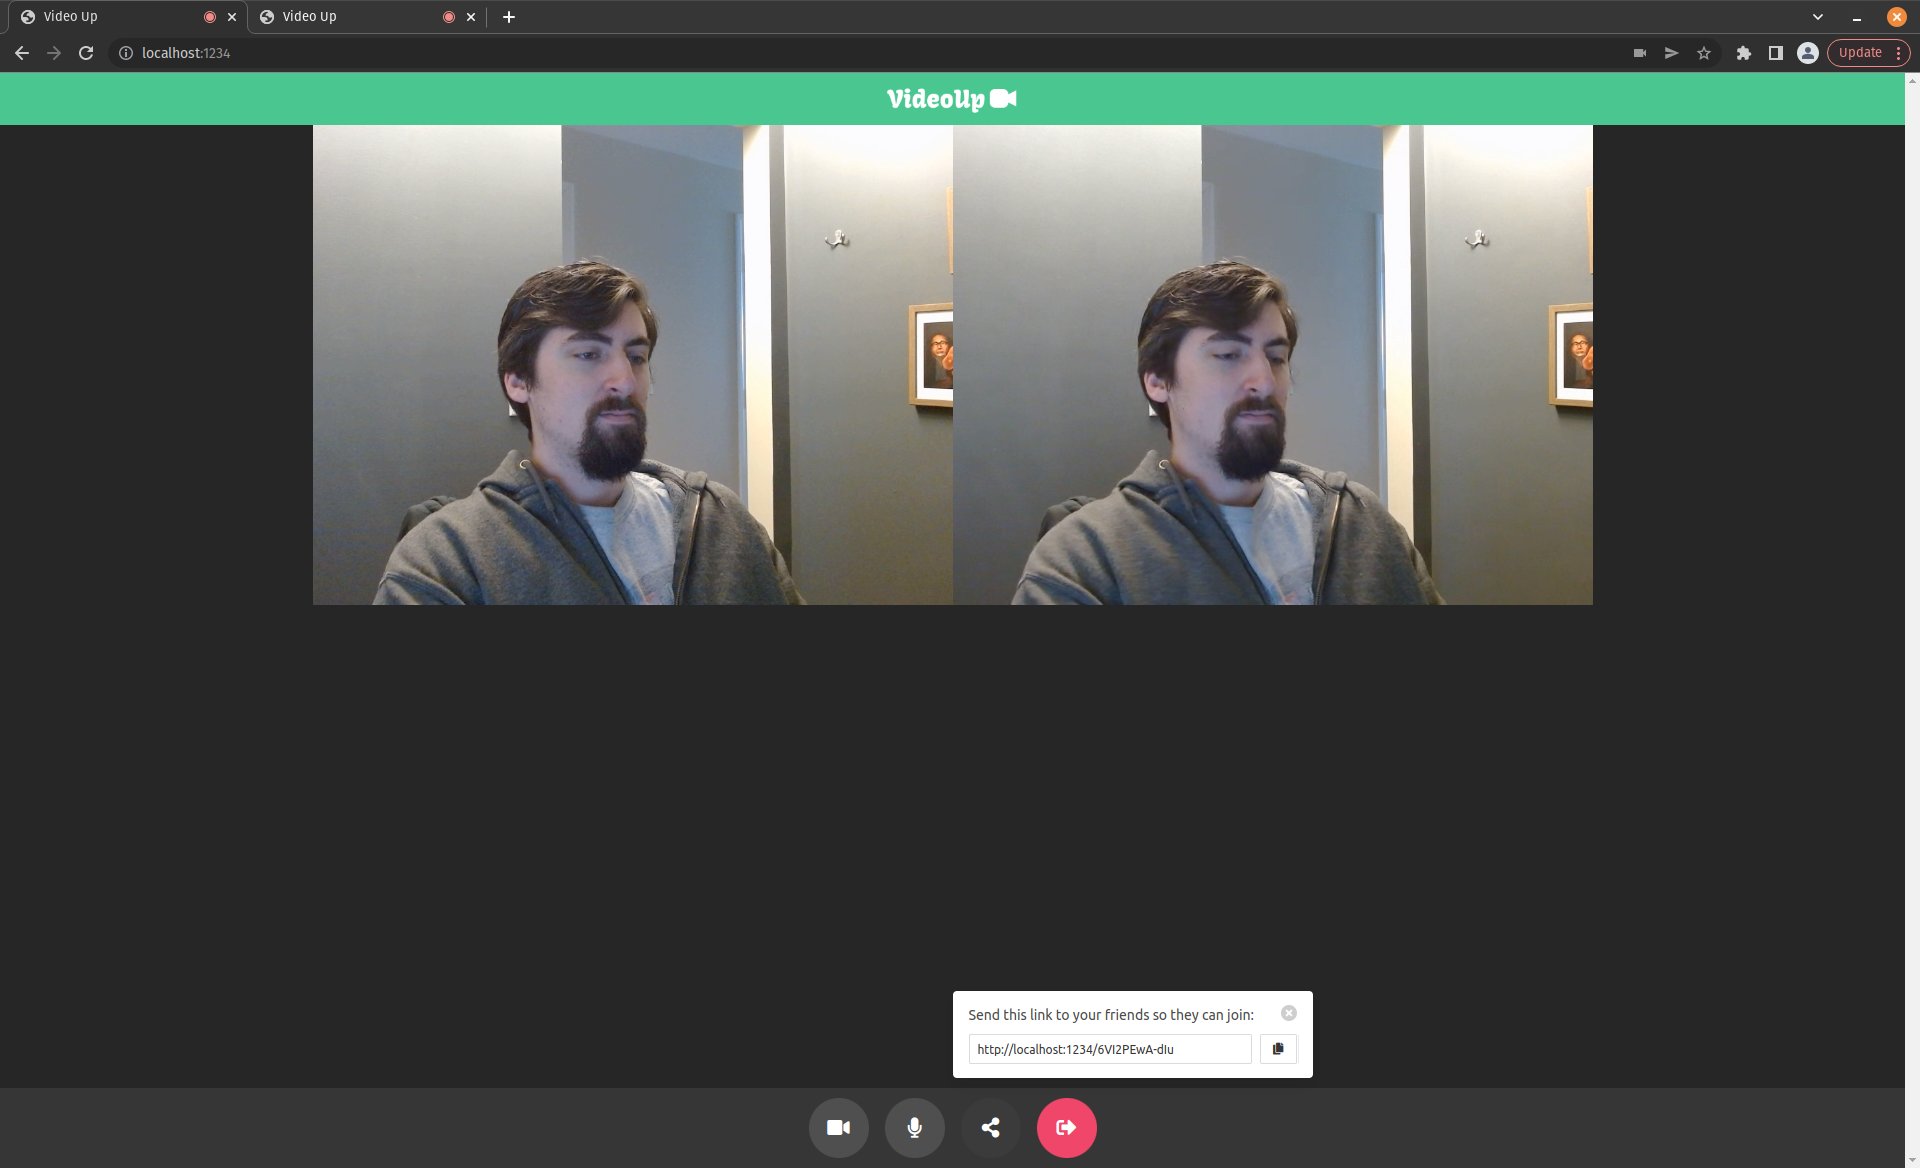
Task: Dismiss the share link popup
Action: (1289, 1013)
